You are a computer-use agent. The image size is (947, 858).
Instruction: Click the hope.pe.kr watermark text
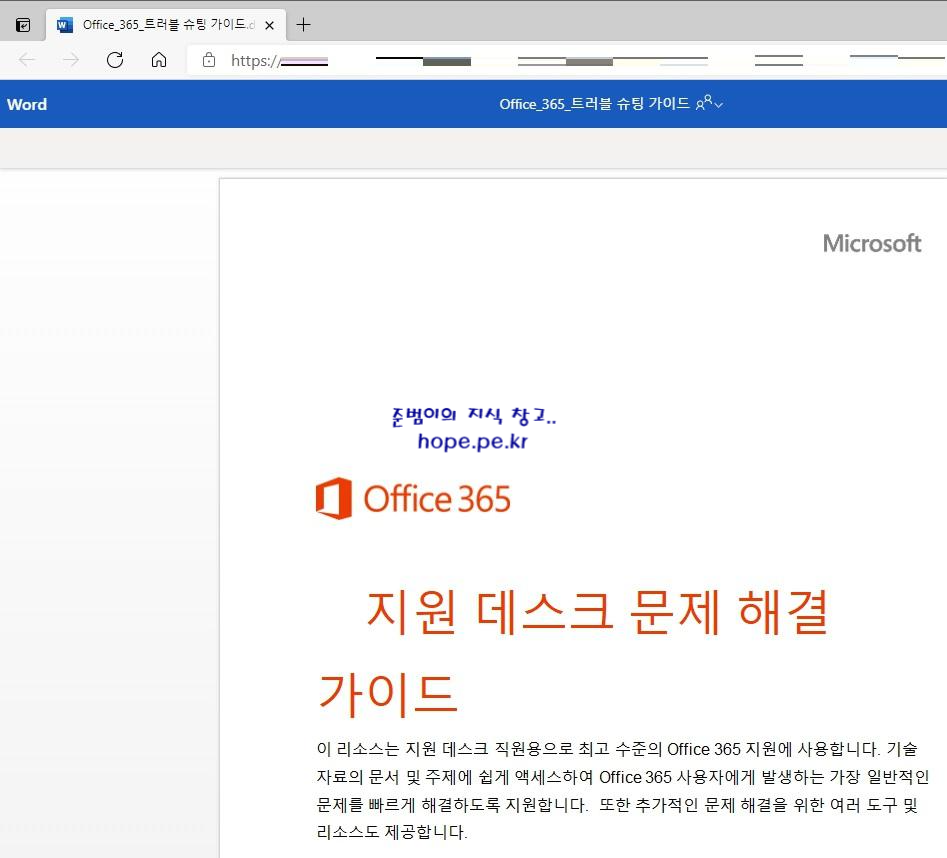coord(472,441)
